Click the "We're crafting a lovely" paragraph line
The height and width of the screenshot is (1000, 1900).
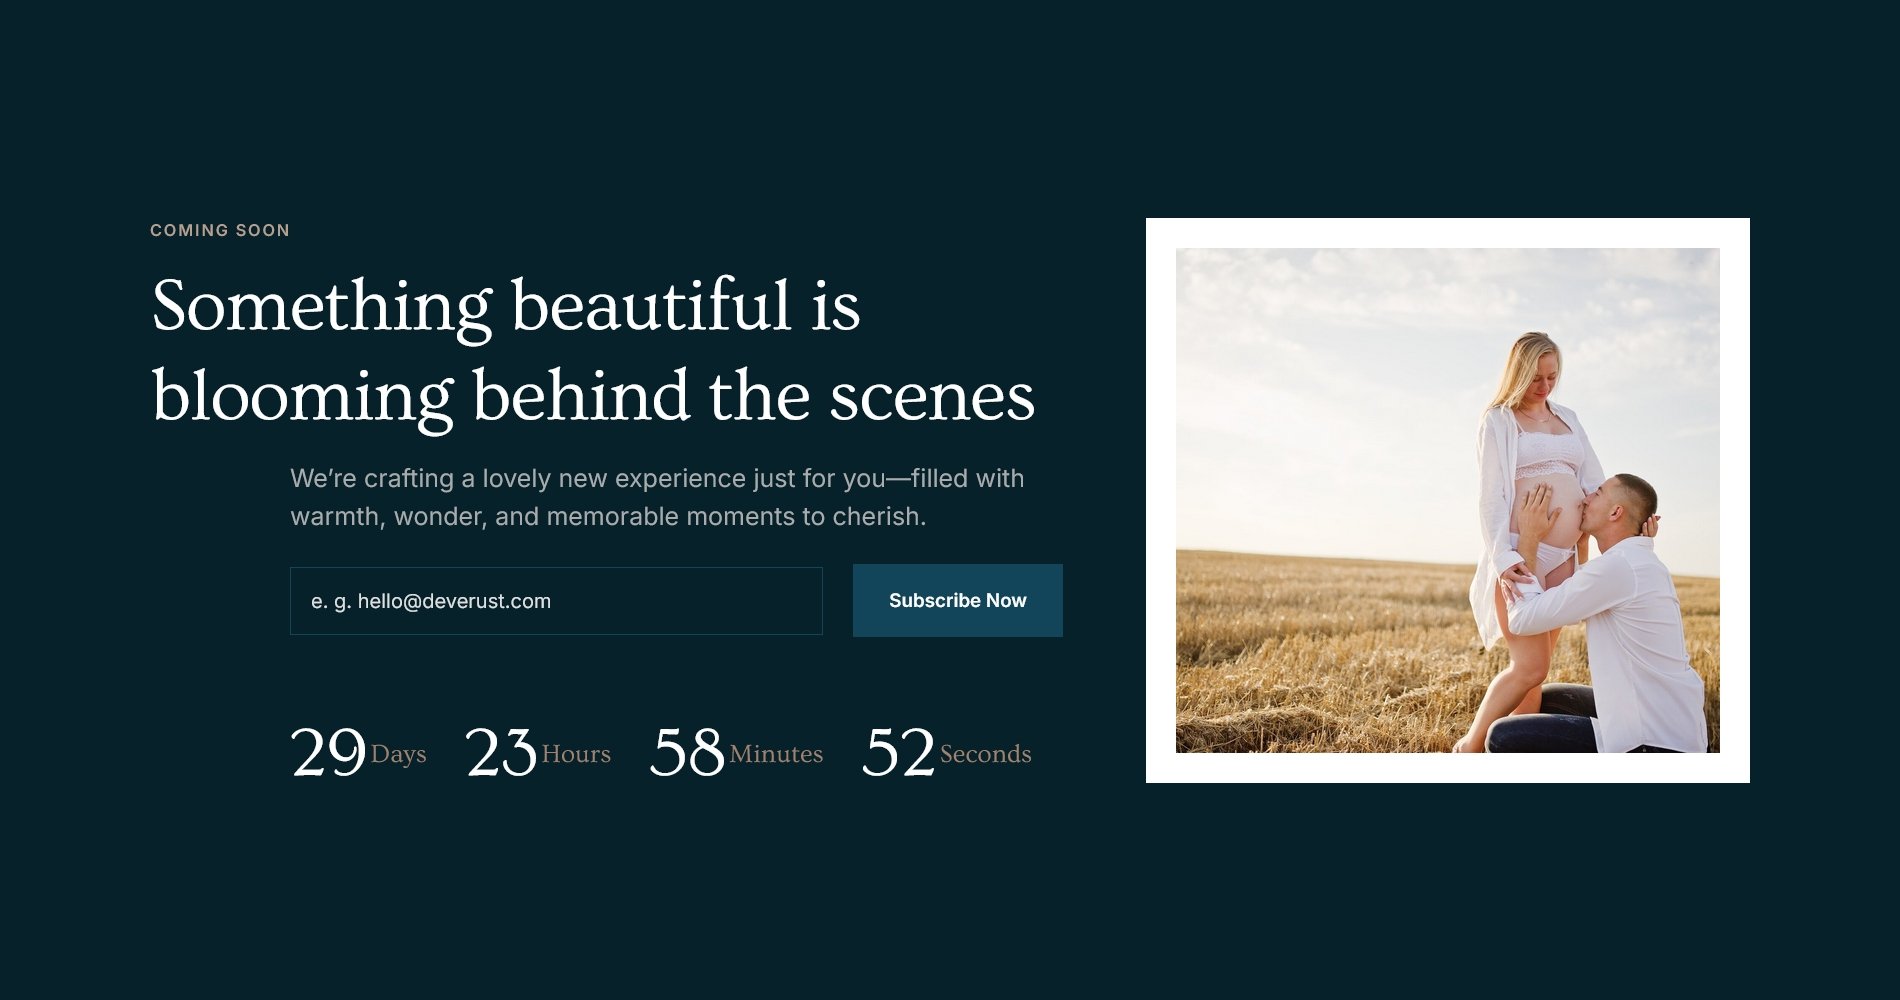pos(657,479)
